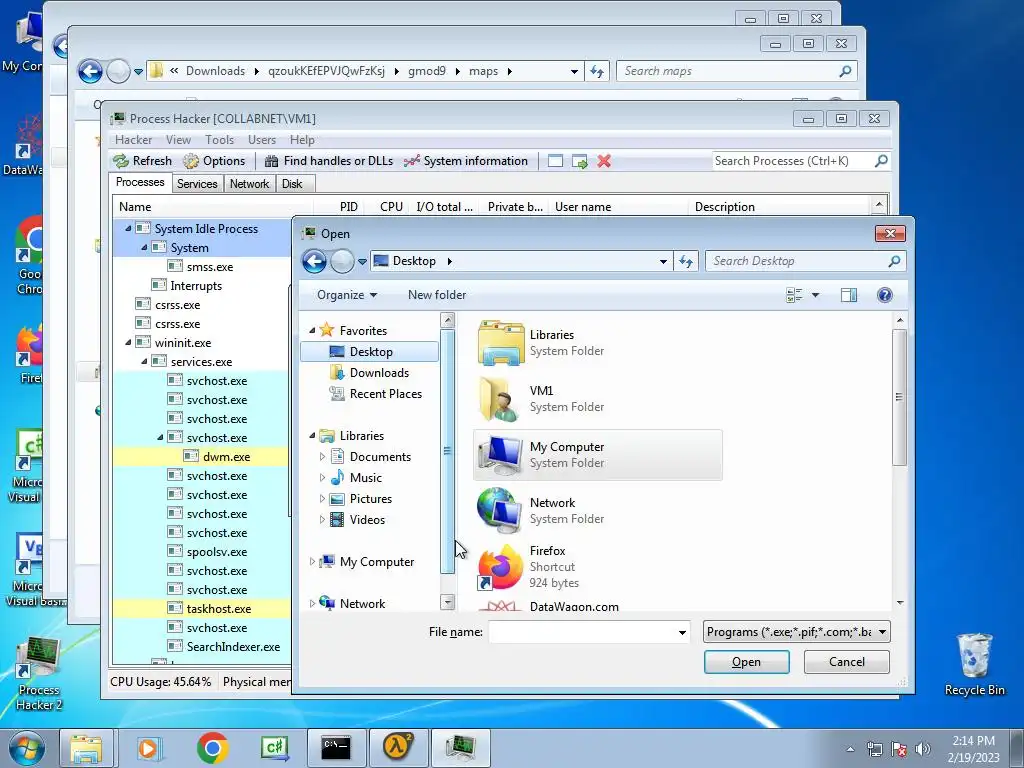The image size is (1024, 768).
Task: Select Recent Places under Favorites
Action: (376, 394)
